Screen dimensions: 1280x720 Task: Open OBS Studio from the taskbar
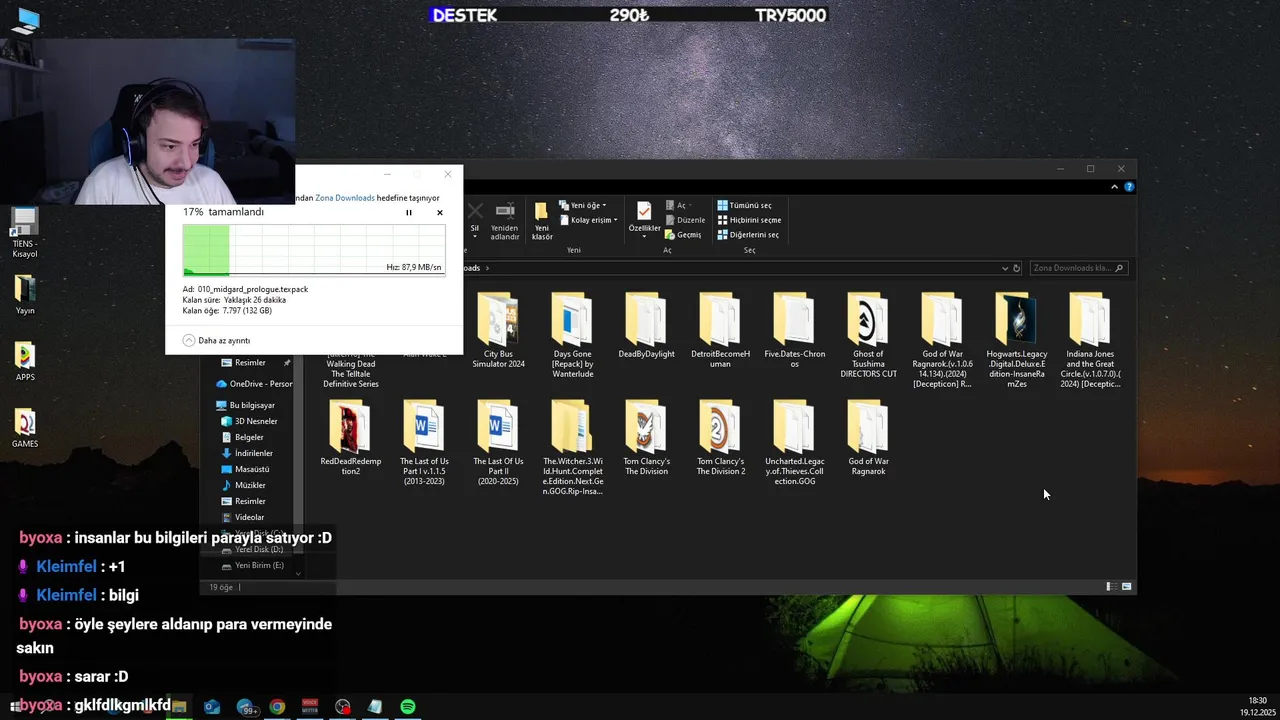click(x=343, y=707)
